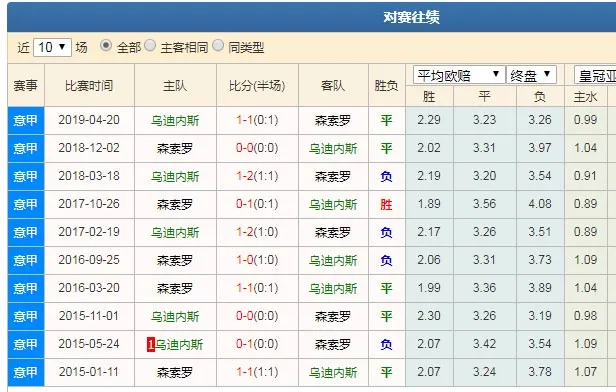Open 森索罗 home team on 2015-01-11
Viewport: 616px width, 392px height.
coord(175,372)
